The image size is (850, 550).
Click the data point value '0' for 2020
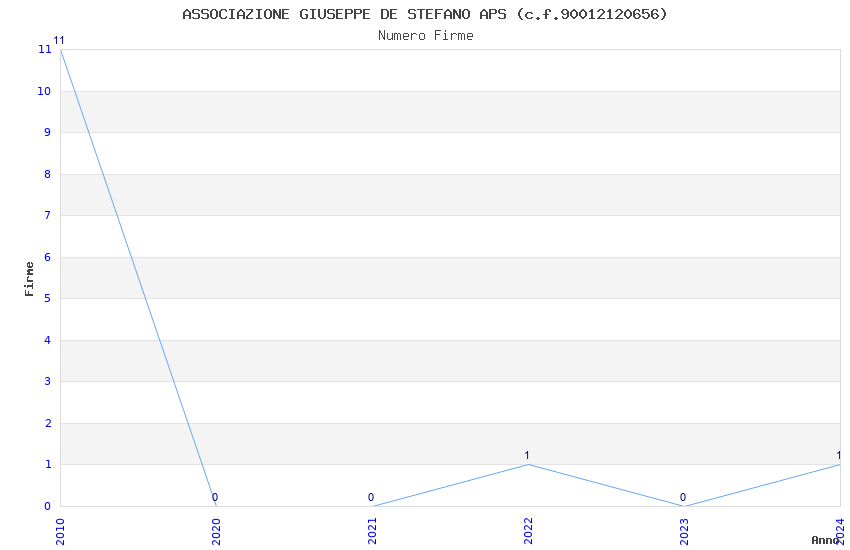click(x=215, y=497)
